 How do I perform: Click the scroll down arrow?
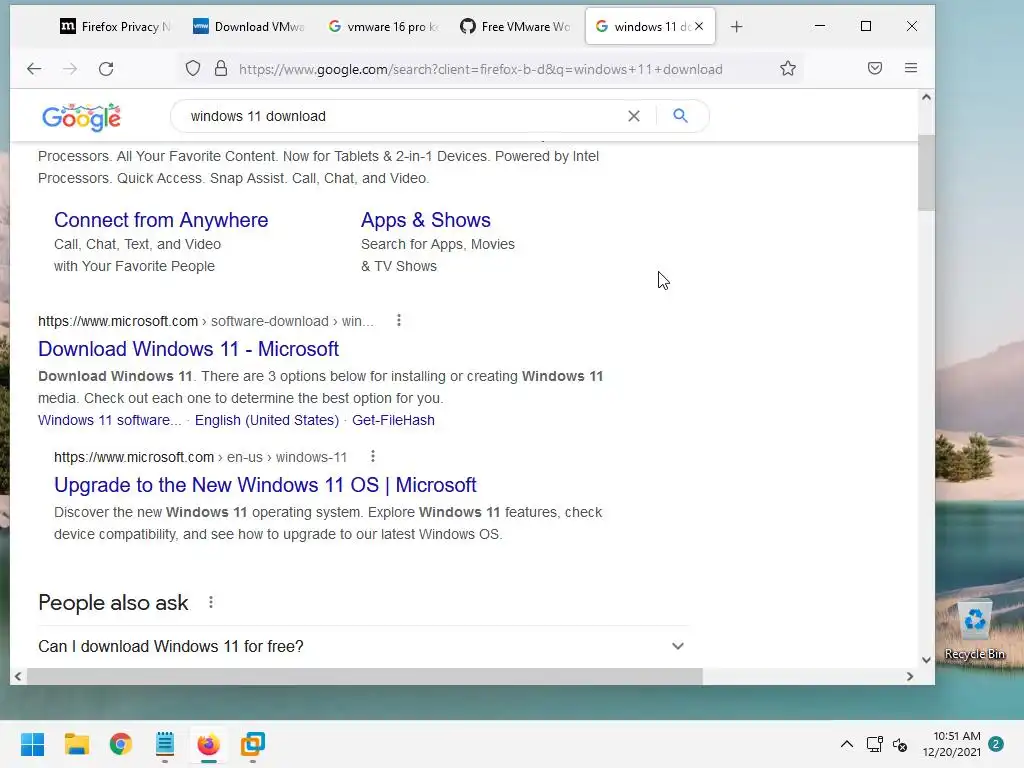(926, 660)
